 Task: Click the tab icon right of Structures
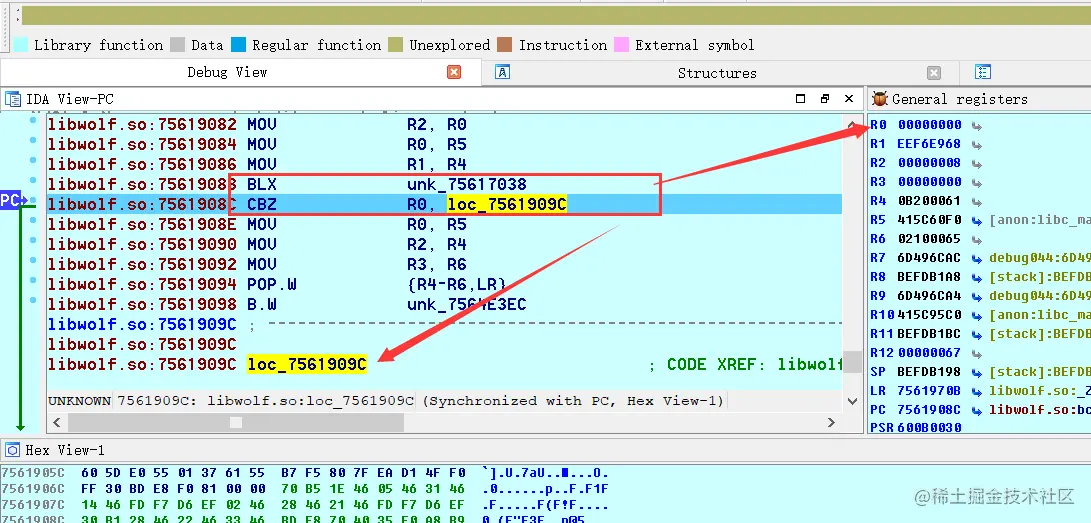[x=982, y=72]
